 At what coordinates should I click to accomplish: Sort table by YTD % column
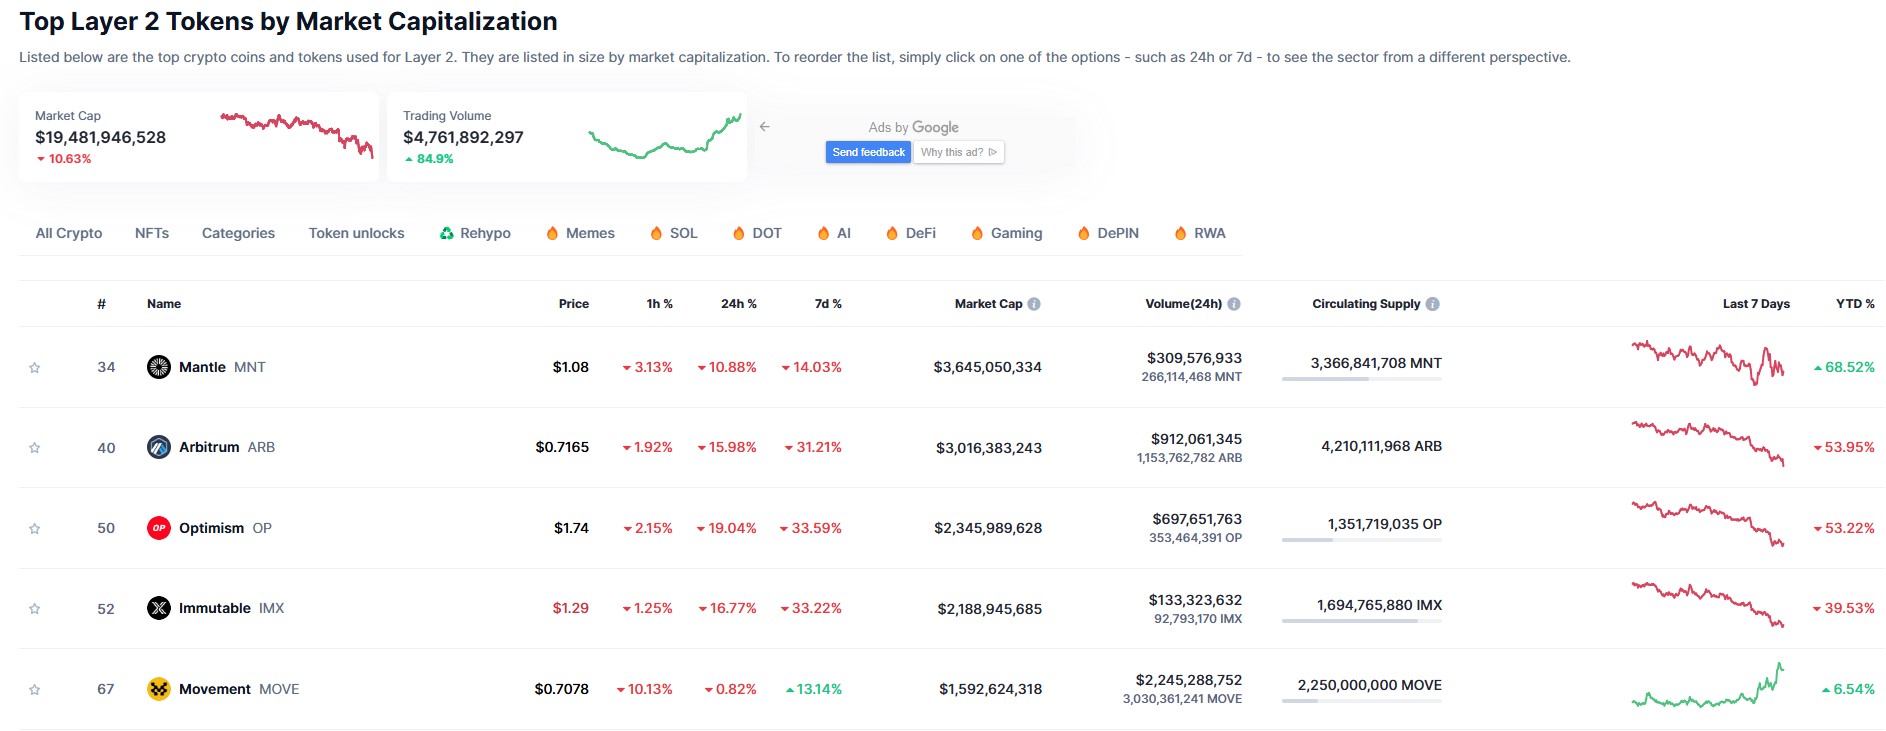[1855, 304]
